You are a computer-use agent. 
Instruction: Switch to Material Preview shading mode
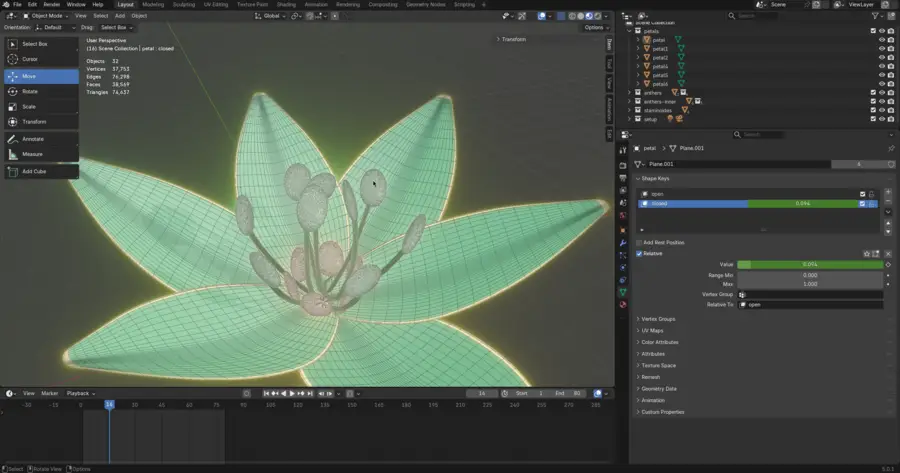(589, 16)
